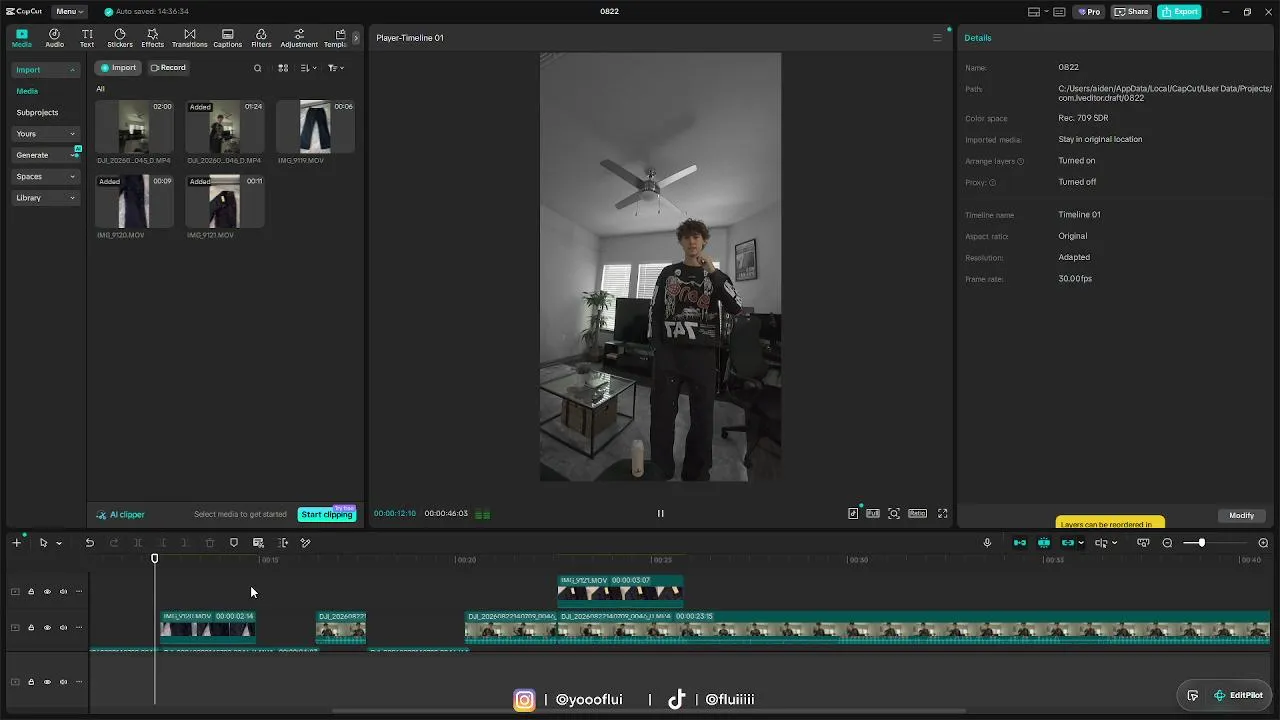The height and width of the screenshot is (720, 1280).
Task: Open the Audio tab
Action: point(54,38)
